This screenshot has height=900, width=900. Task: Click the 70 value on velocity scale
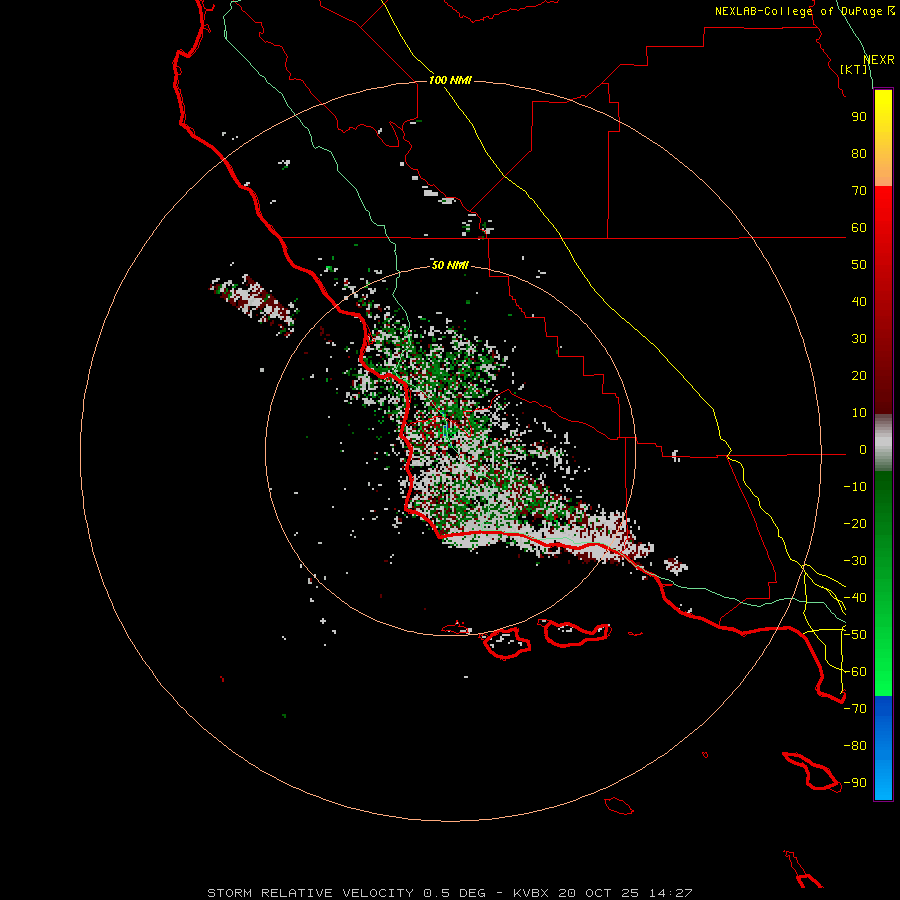click(x=859, y=191)
